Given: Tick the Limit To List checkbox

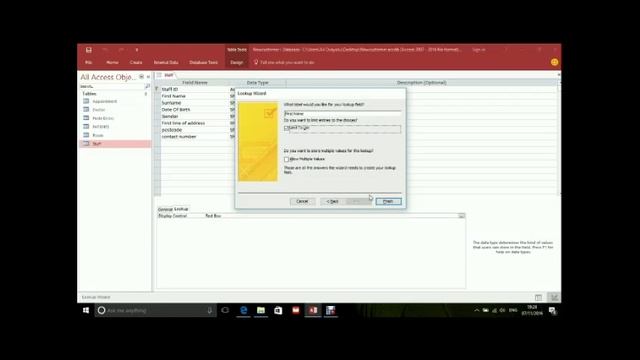Looking at the screenshot, I should 287,128.
